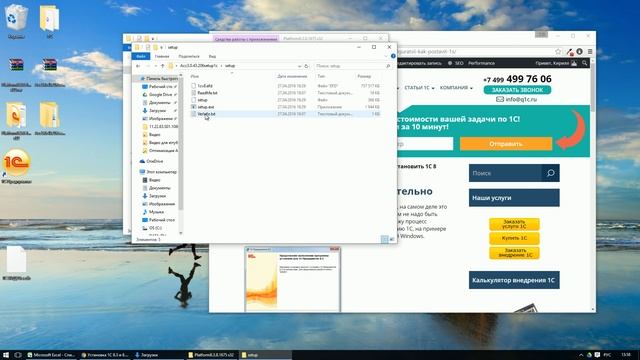Sort files by Имя column

tap(194, 76)
